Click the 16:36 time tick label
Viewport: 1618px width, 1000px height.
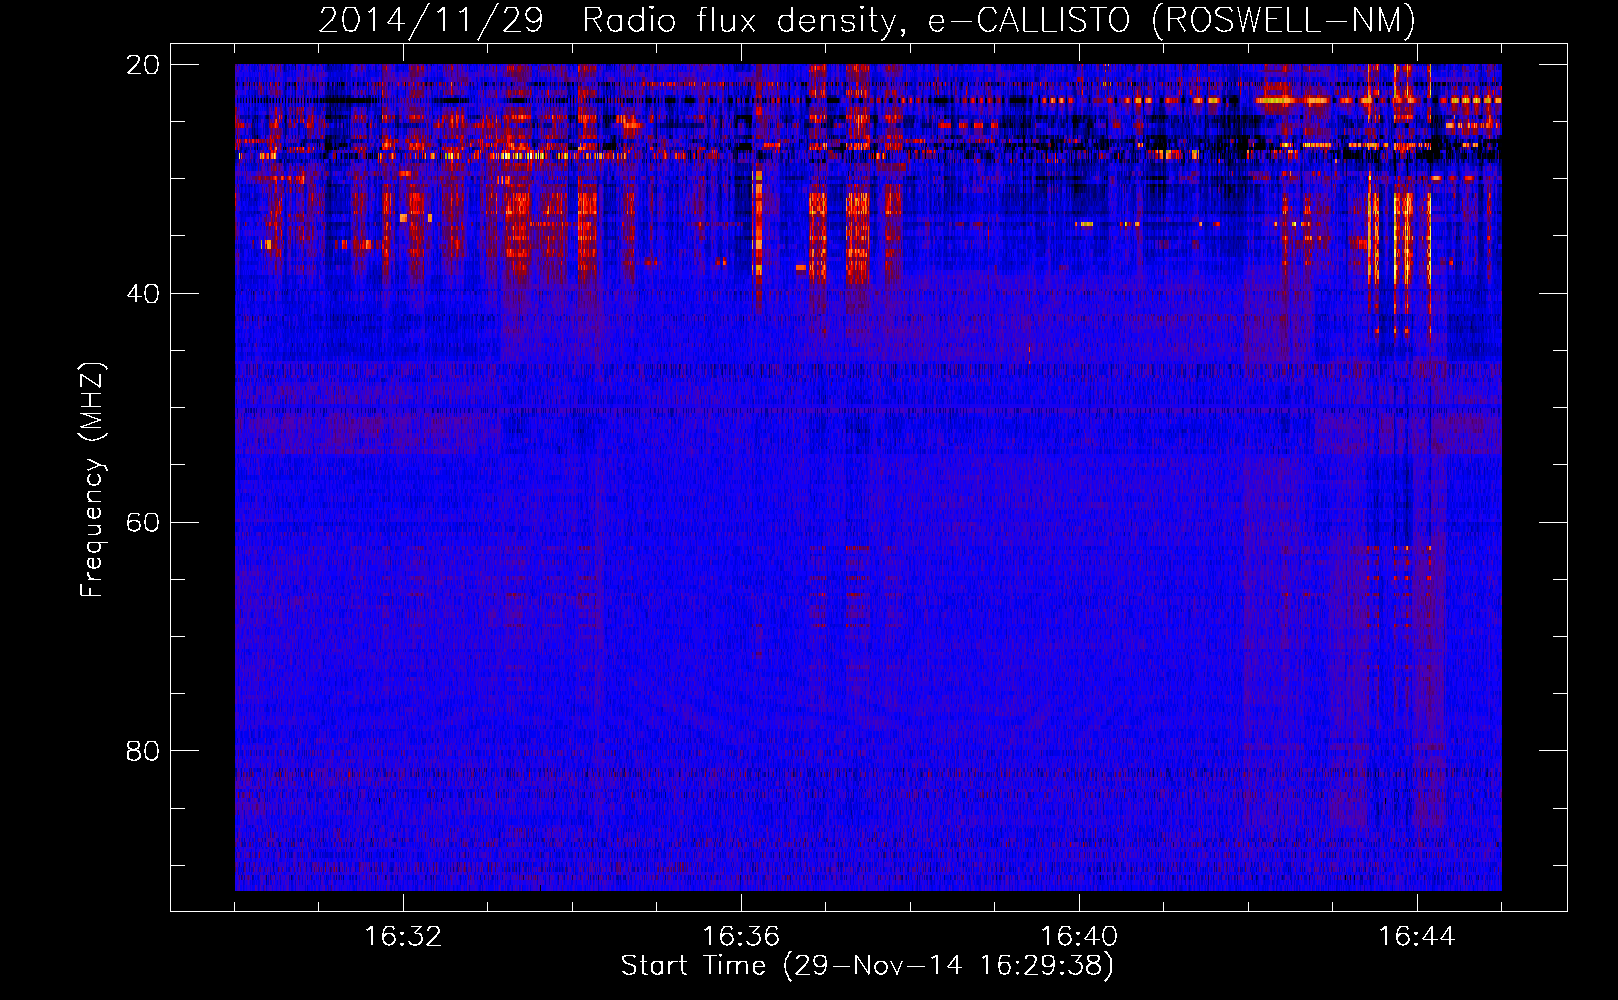click(x=741, y=937)
